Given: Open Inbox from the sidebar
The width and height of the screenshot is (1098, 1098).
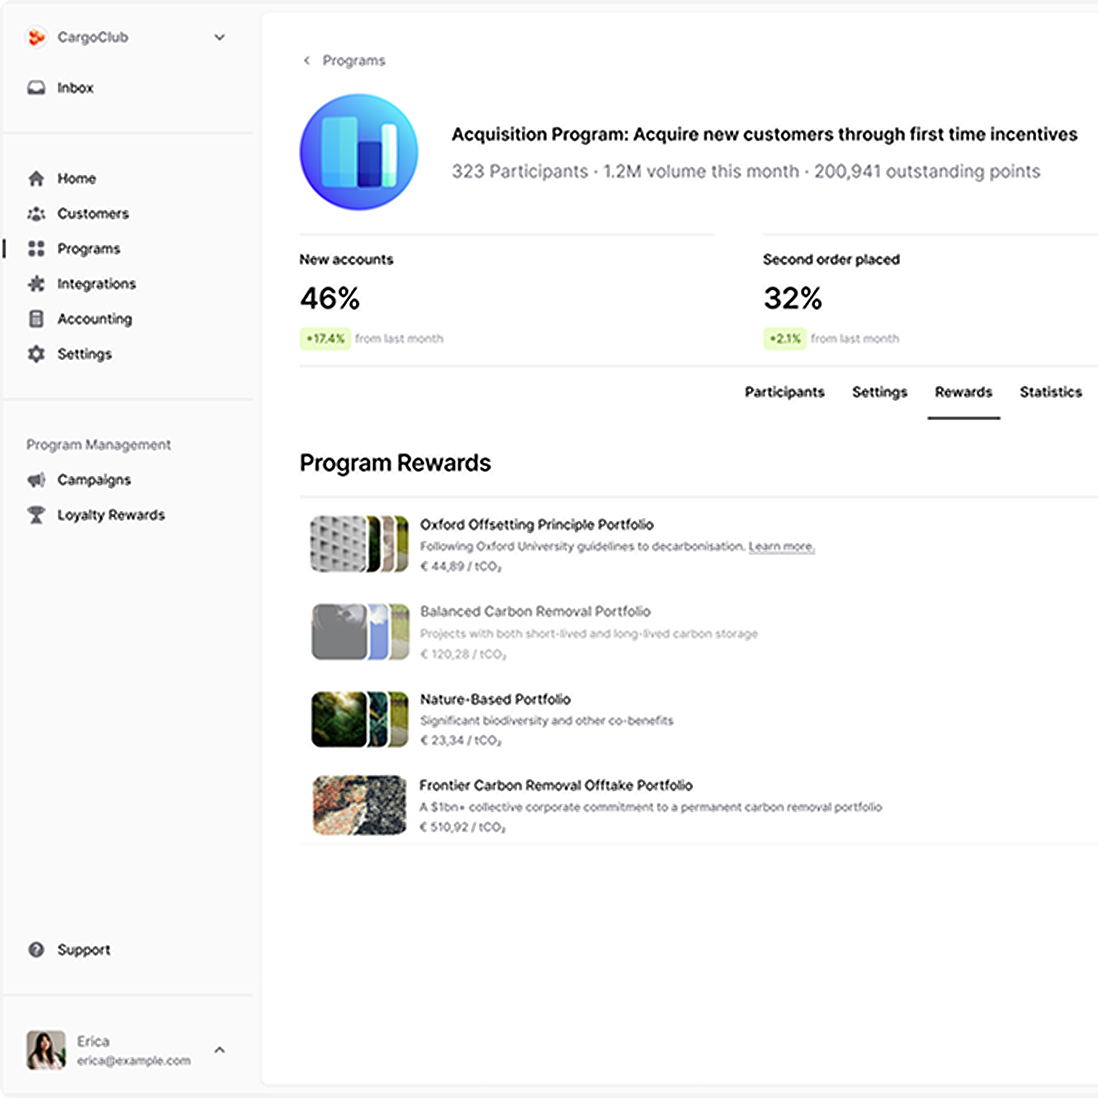Looking at the screenshot, I should click(x=76, y=88).
